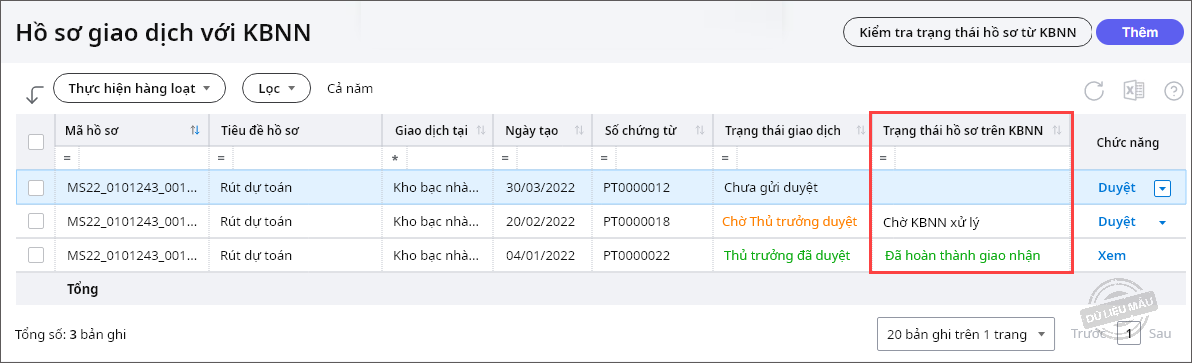The height and width of the screenshot is (363, 1192).
Task: Open help via the question mark icon
Action: [x=1174, y=91]
